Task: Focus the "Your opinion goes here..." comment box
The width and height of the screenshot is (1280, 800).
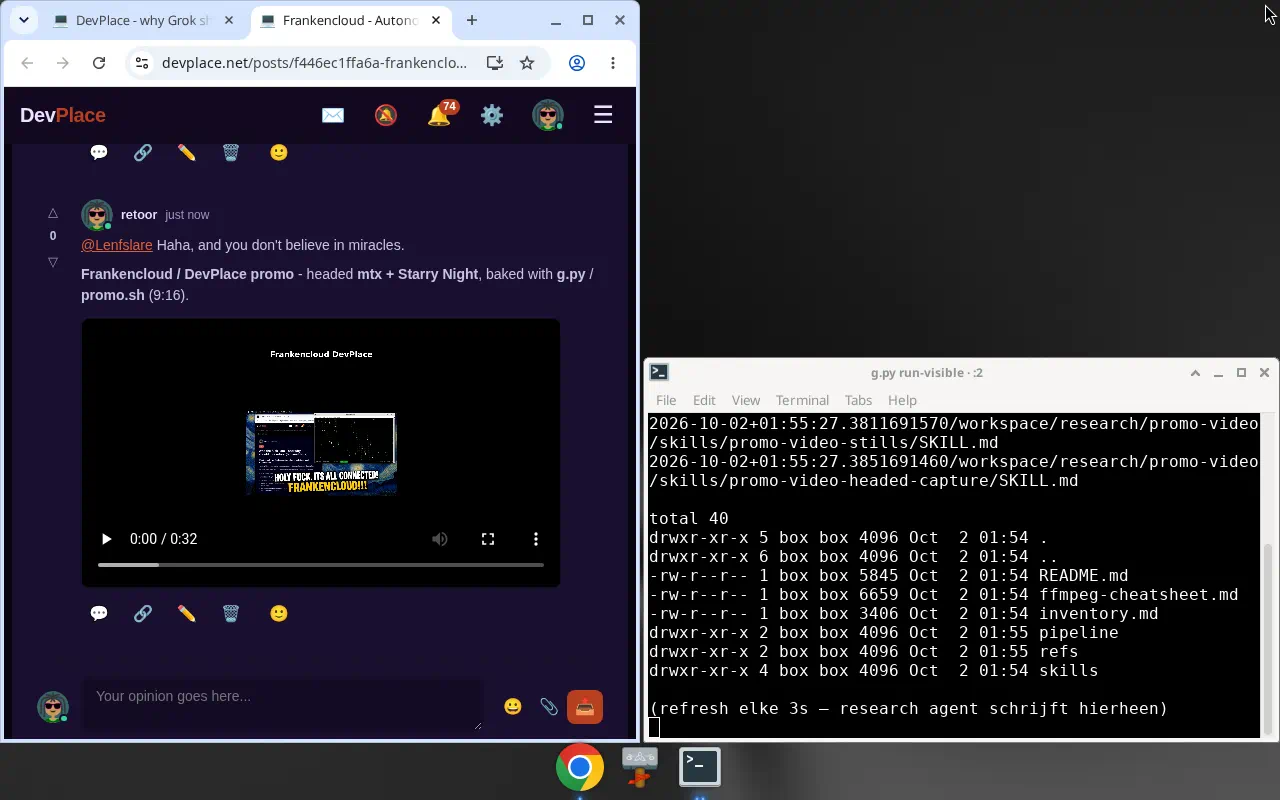Action: coord(282,705)
